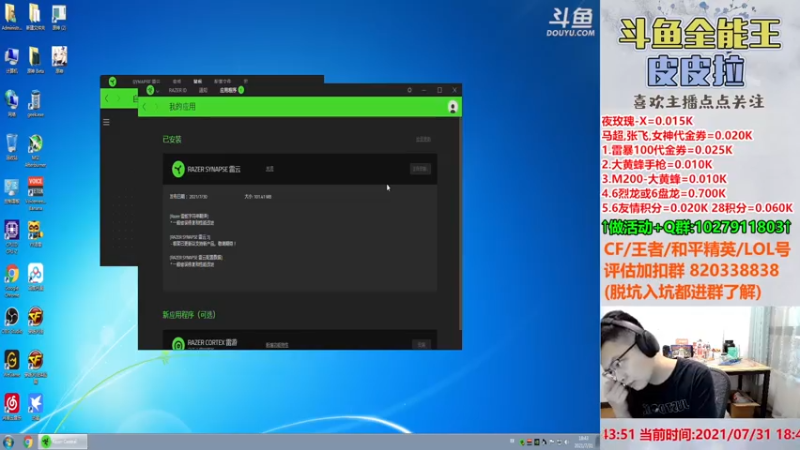The height and width of the screenshot is (450, 800).
Task: Open the Google Chrome desktop shortcut
Action: (12, 281)
